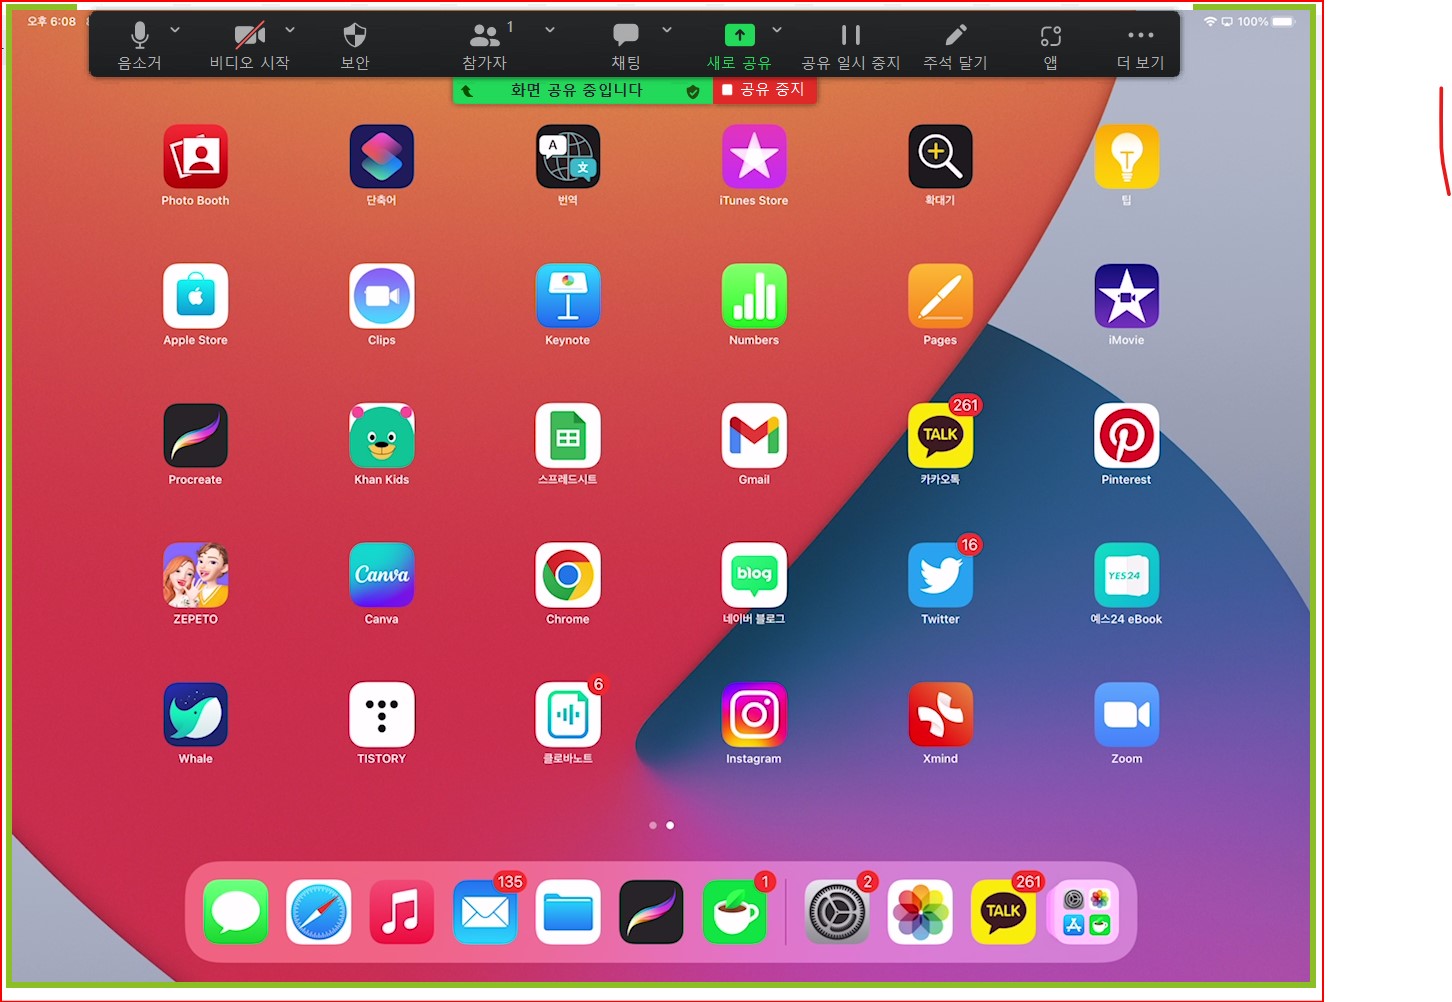
Task: Open the green coffee cup app in dock
Action: tap(735, 912)
